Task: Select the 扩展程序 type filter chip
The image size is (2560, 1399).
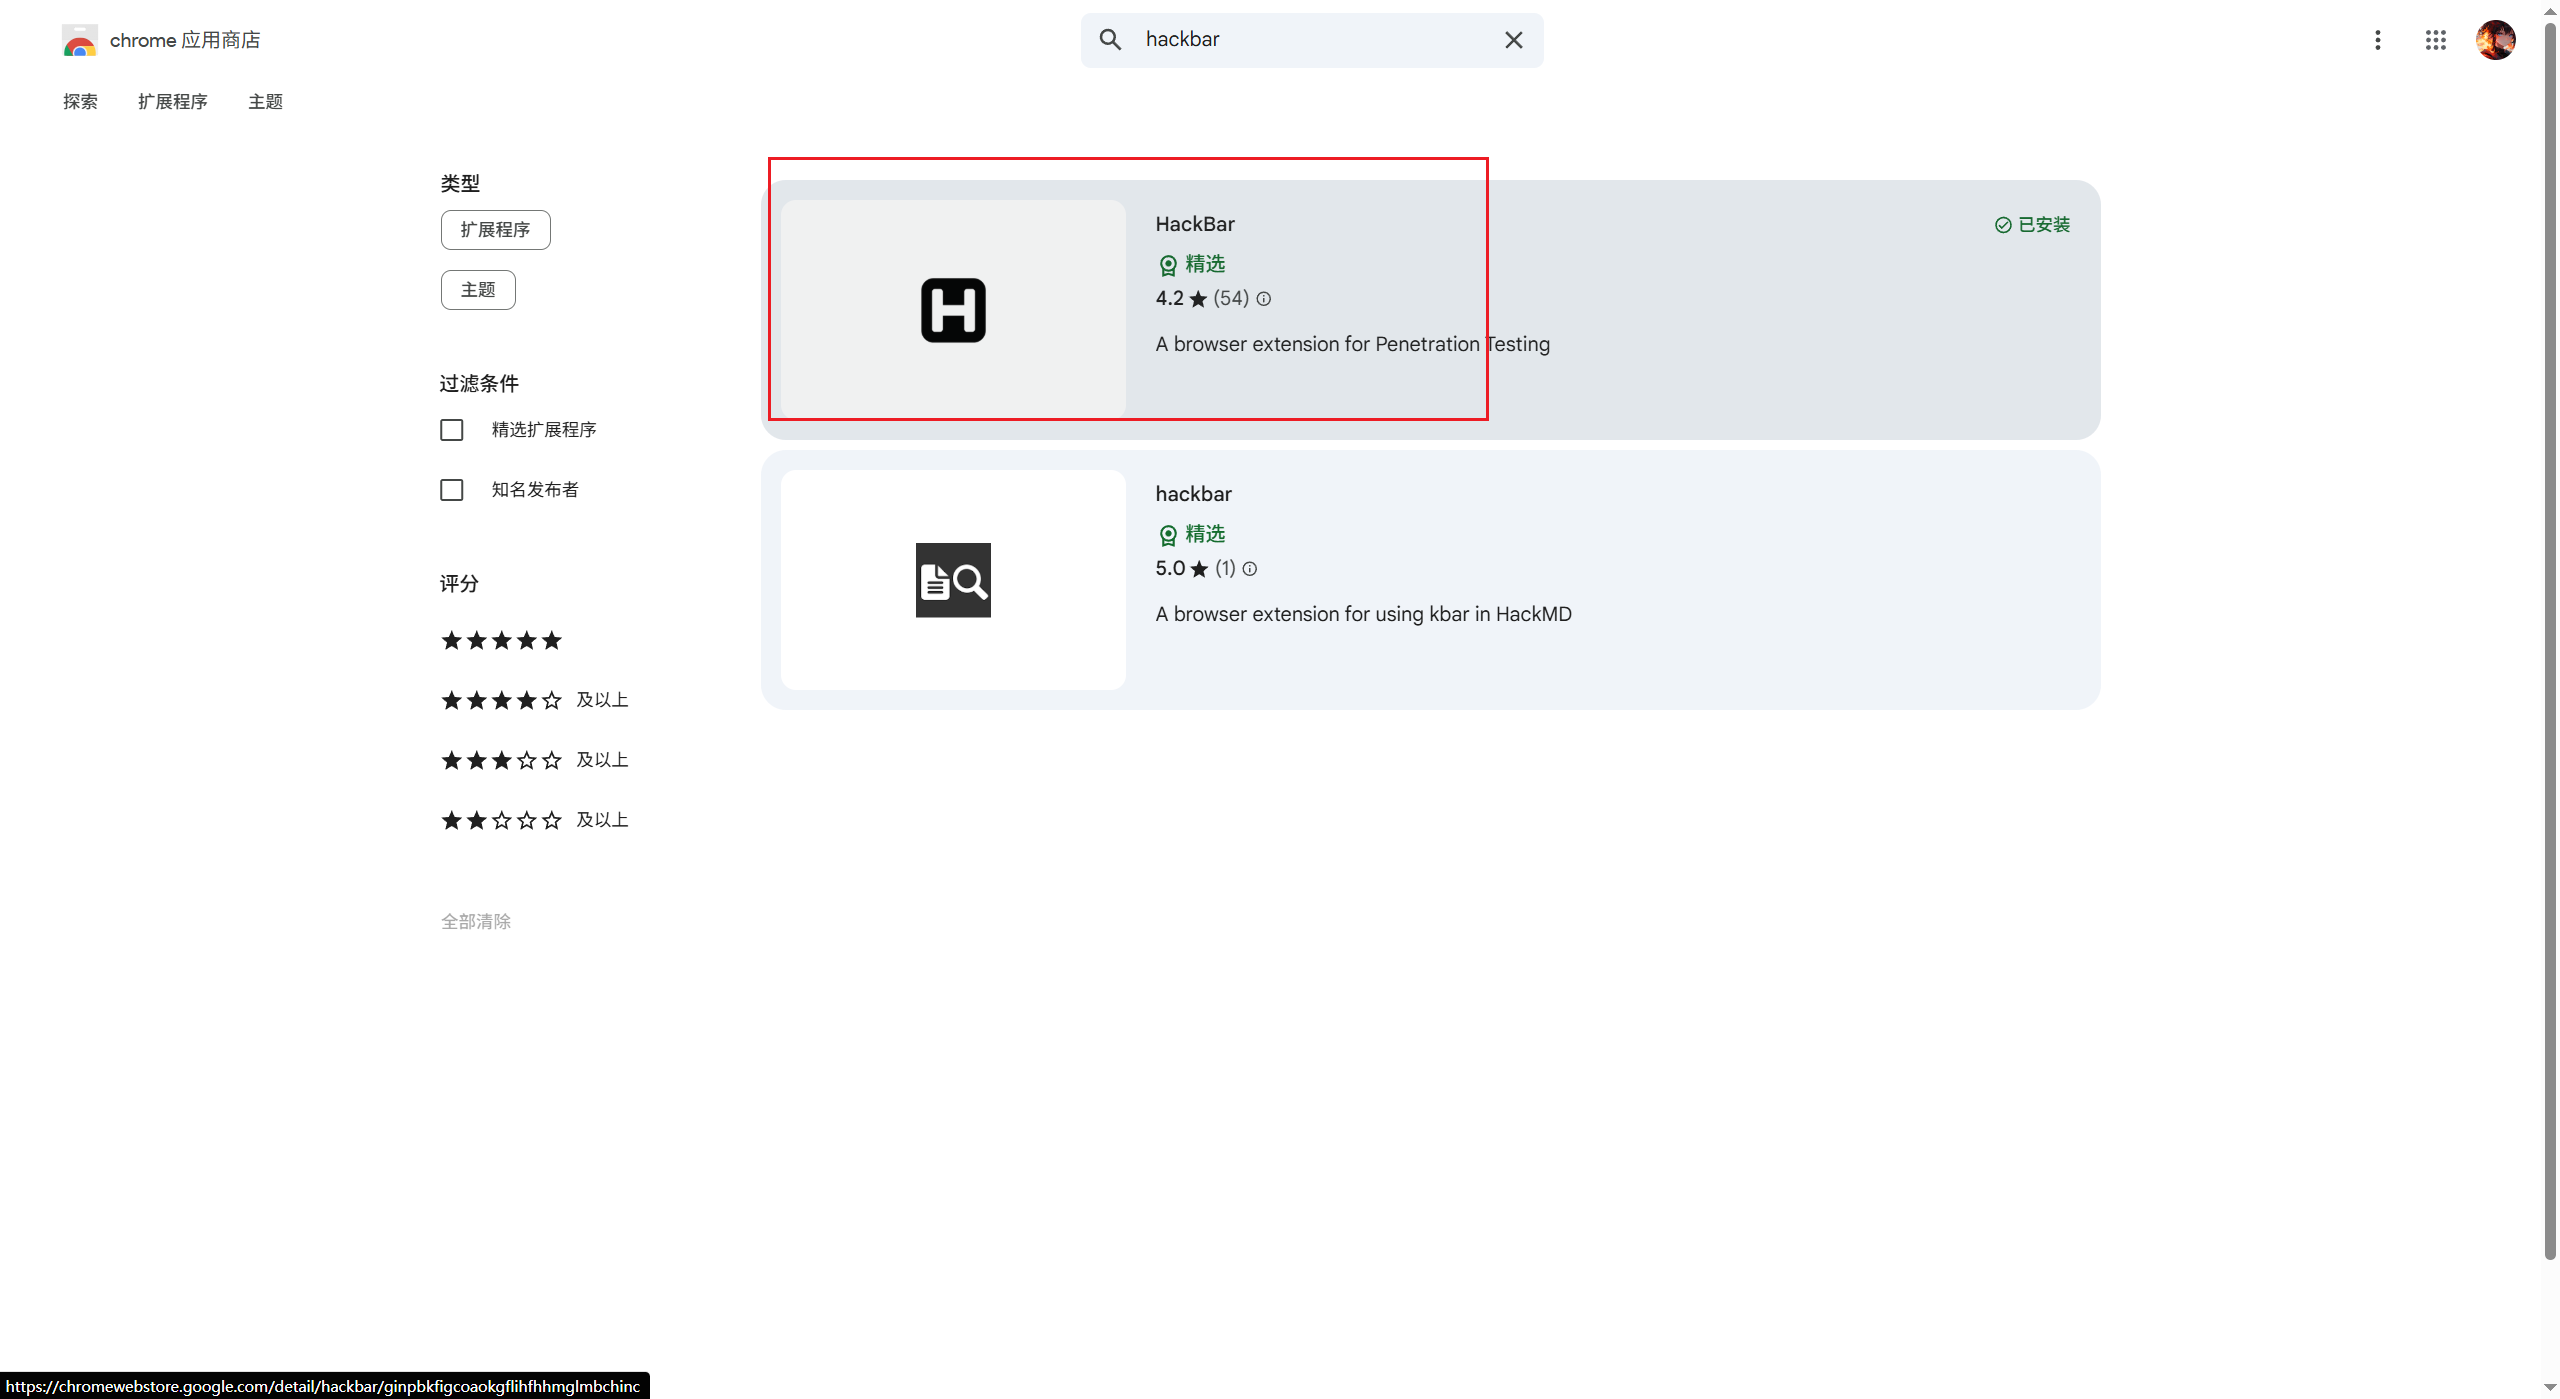Action: 495,230
